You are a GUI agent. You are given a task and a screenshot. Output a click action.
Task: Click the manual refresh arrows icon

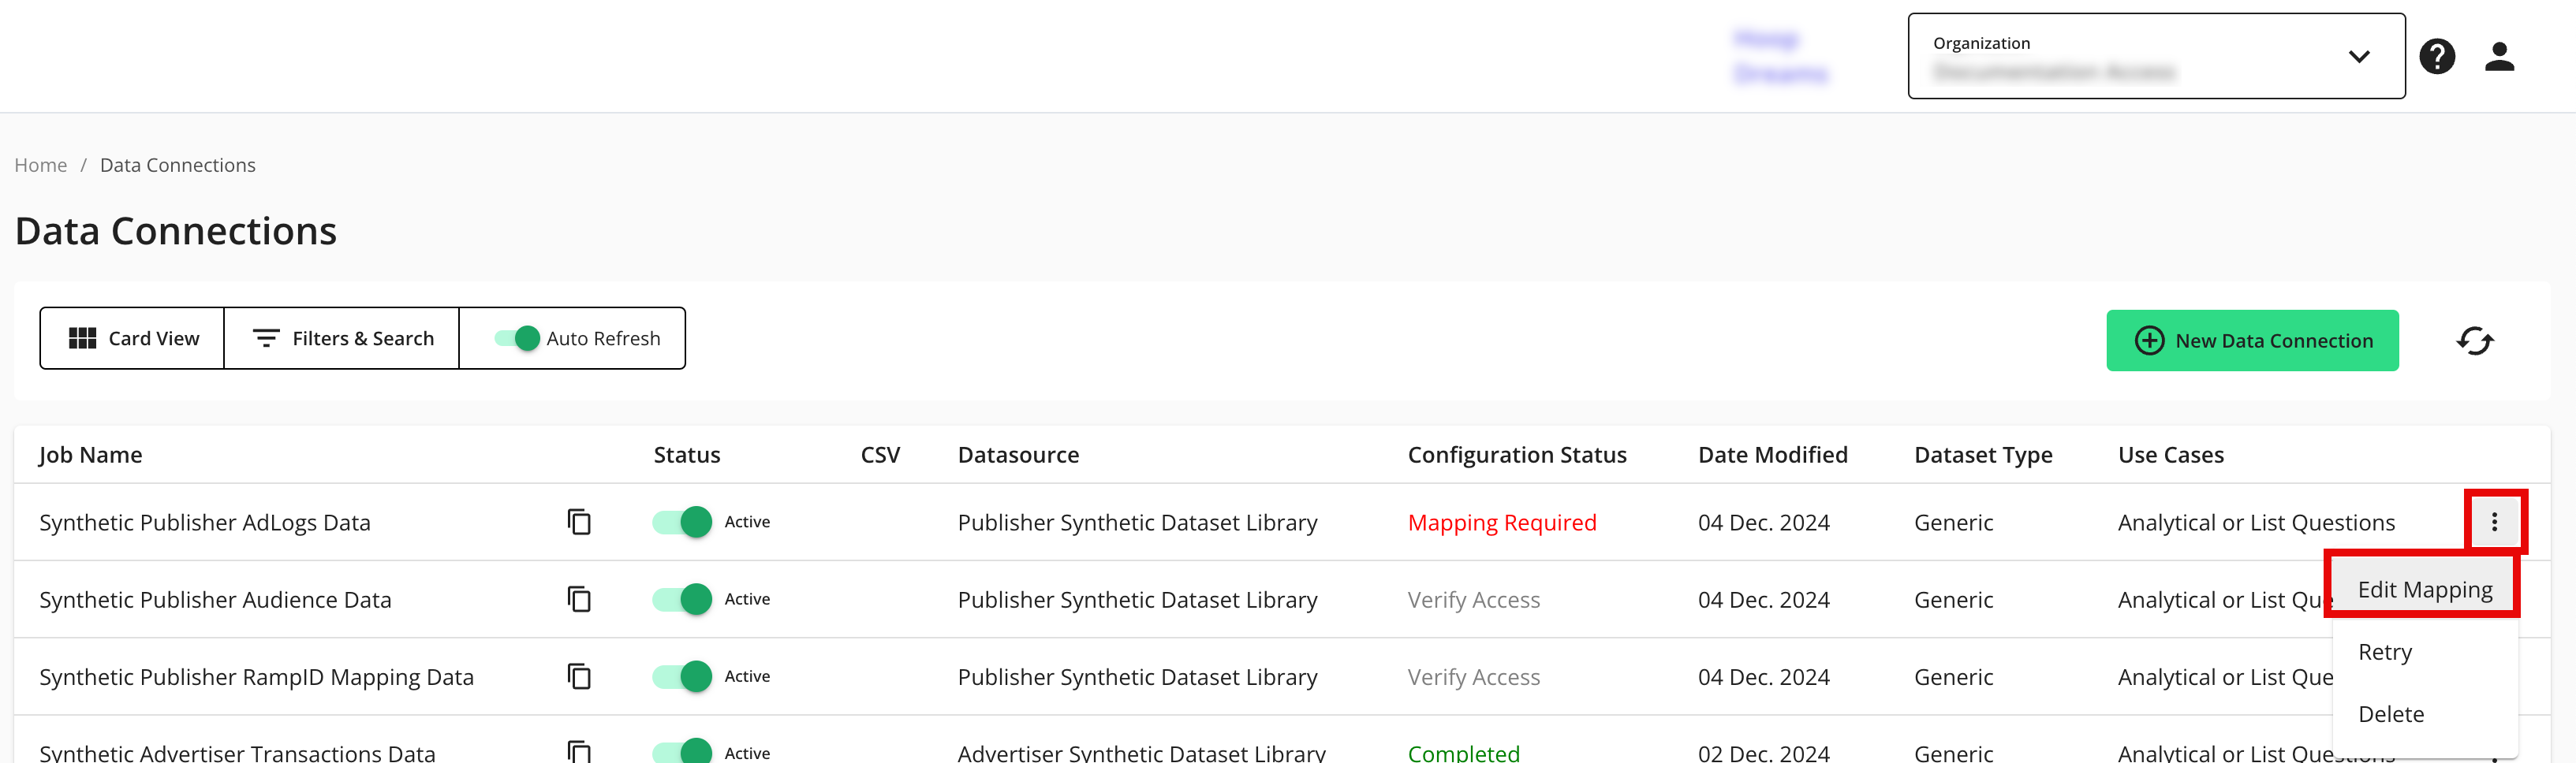2475,341
